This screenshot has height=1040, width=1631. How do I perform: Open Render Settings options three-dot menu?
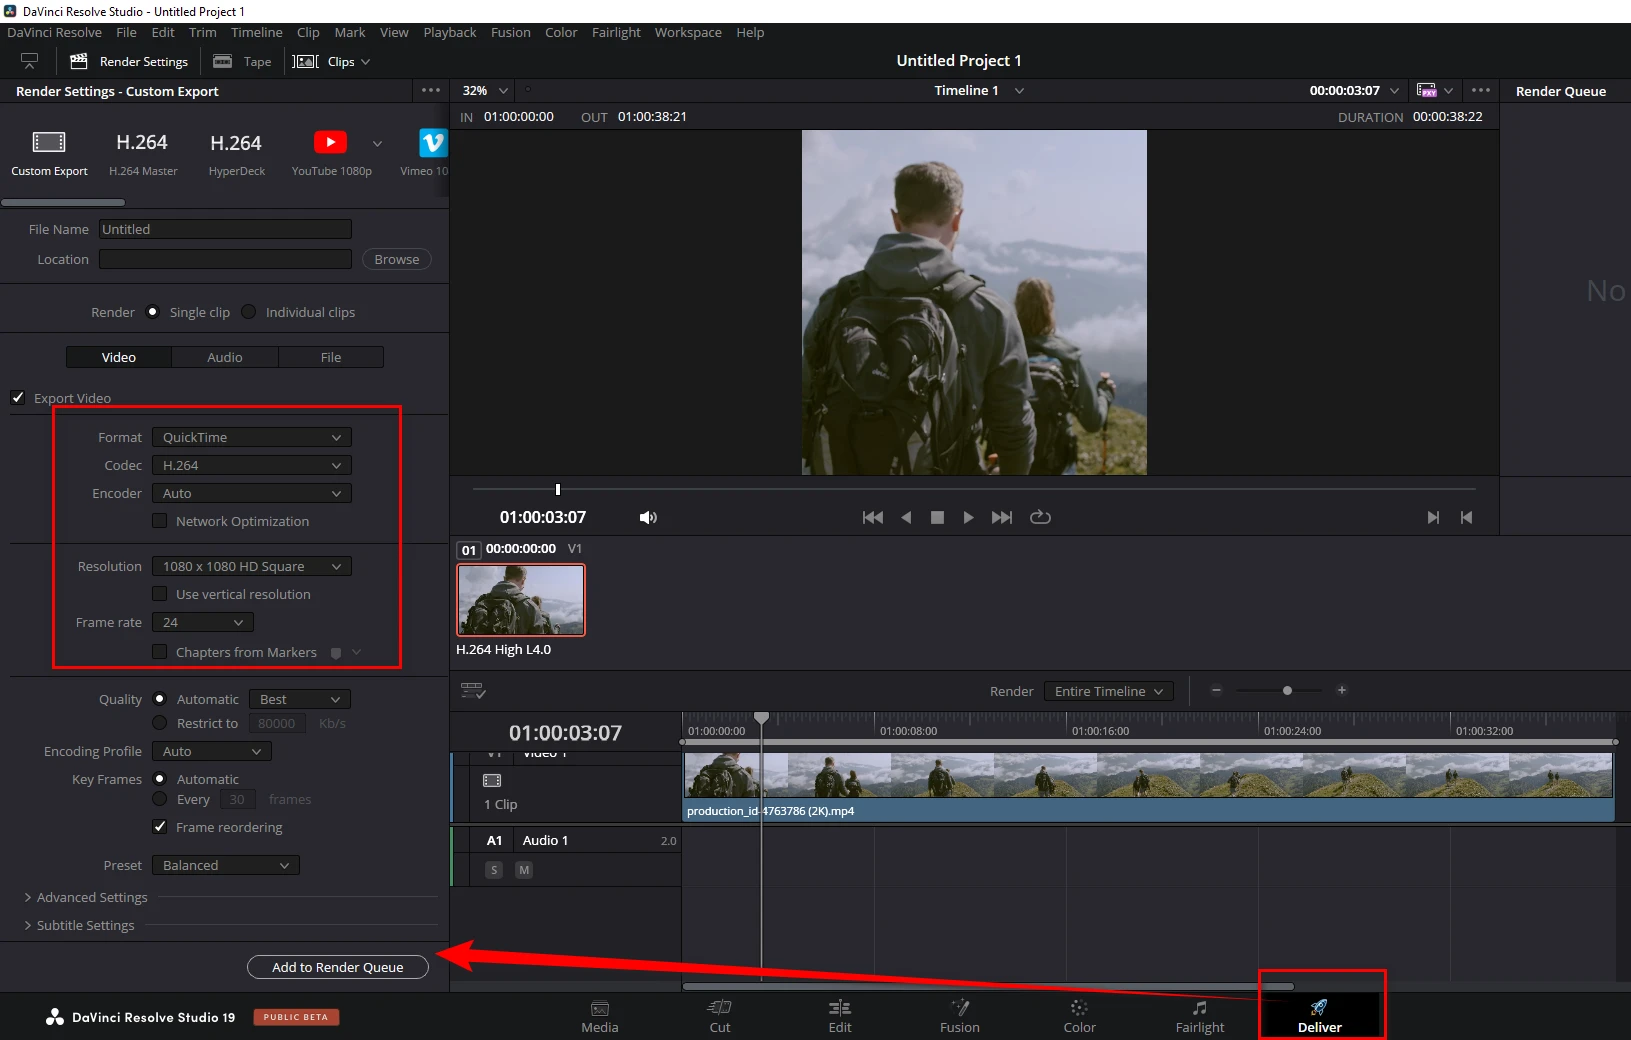point(431,90)
